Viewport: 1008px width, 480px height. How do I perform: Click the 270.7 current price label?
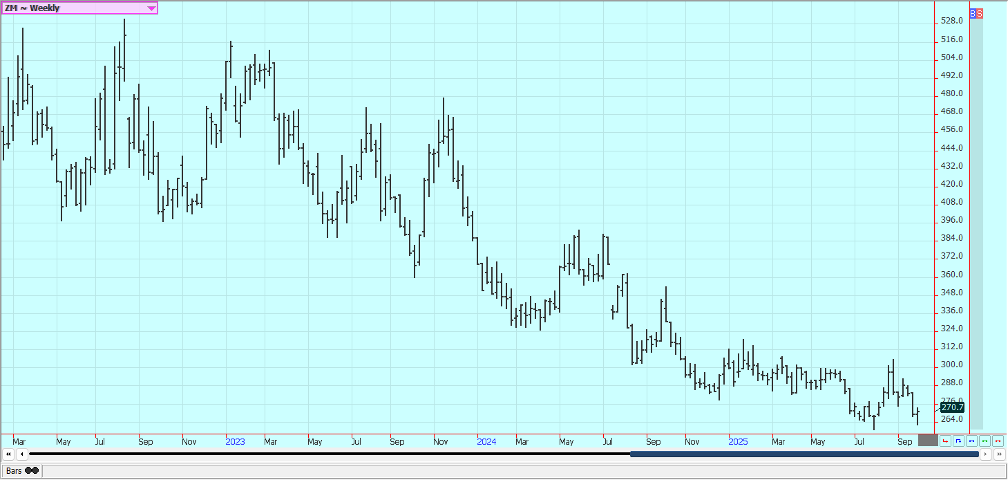952,407
